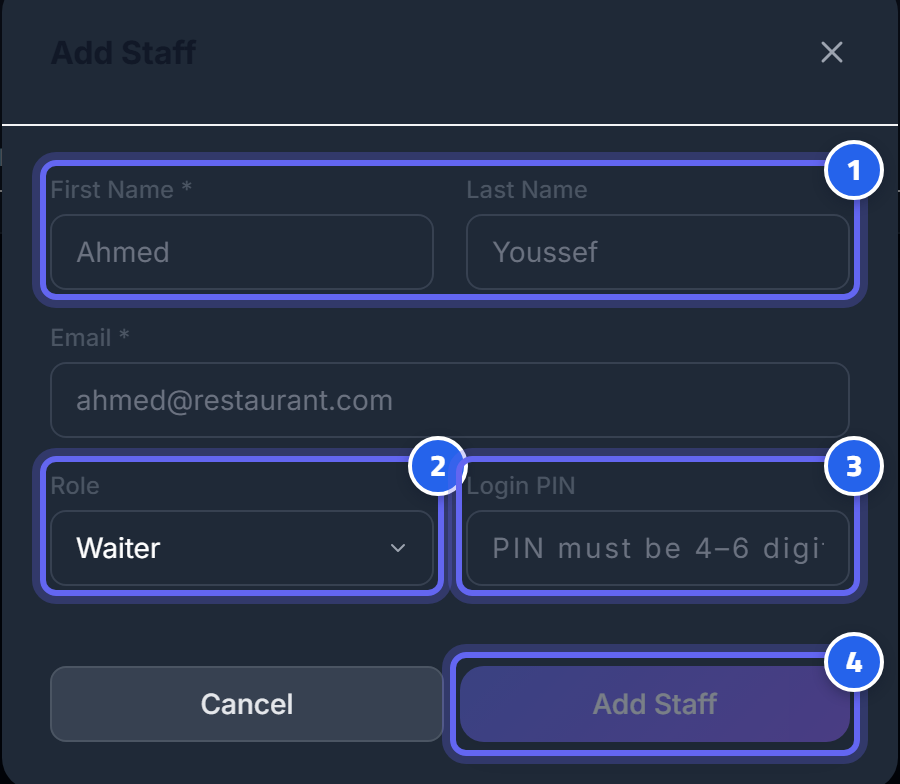900x784 pixels.
Task: Cancel adding the new staff member
Action: coord(247,704)
